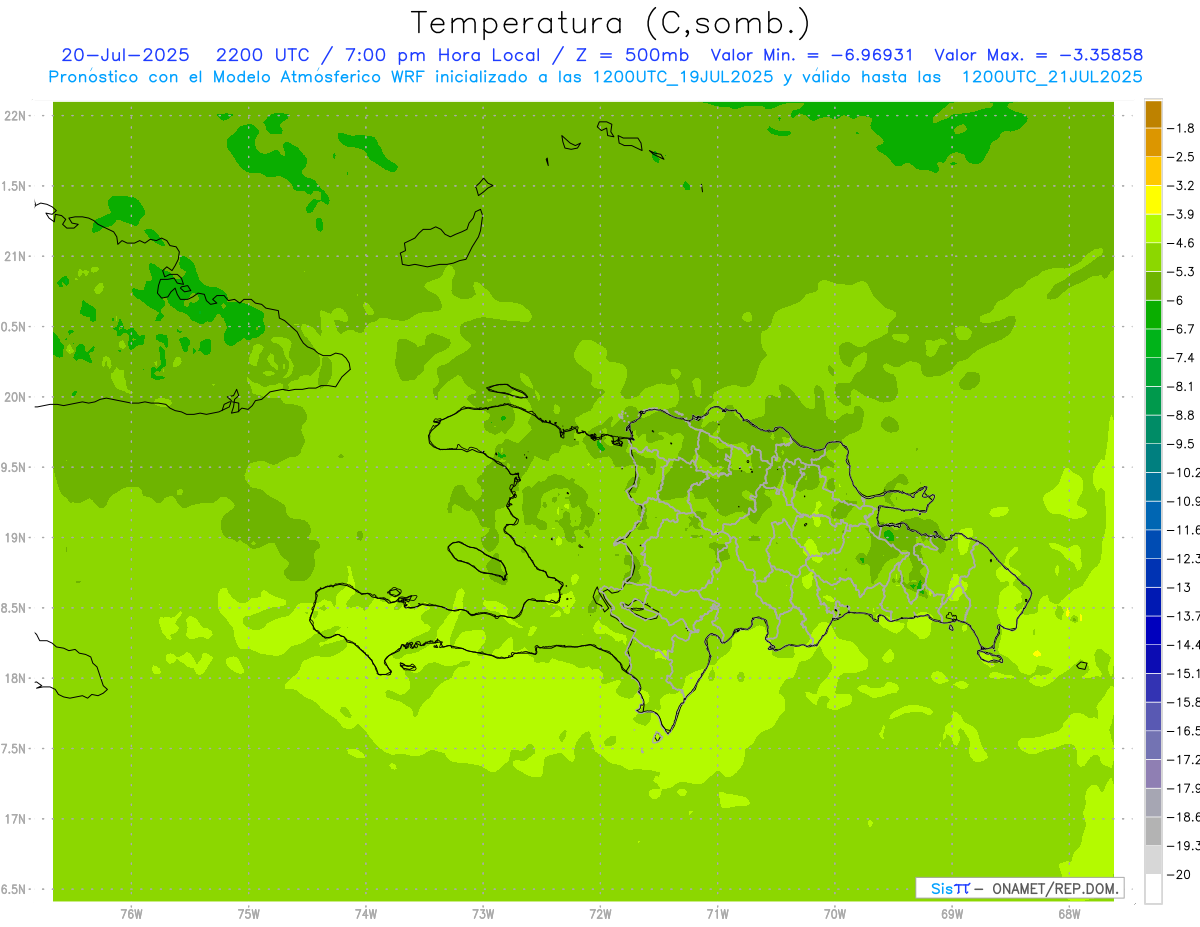Click the '-5.3' colorbar label
Viewport: 1200px width, 927px height.
[1183, 271]
